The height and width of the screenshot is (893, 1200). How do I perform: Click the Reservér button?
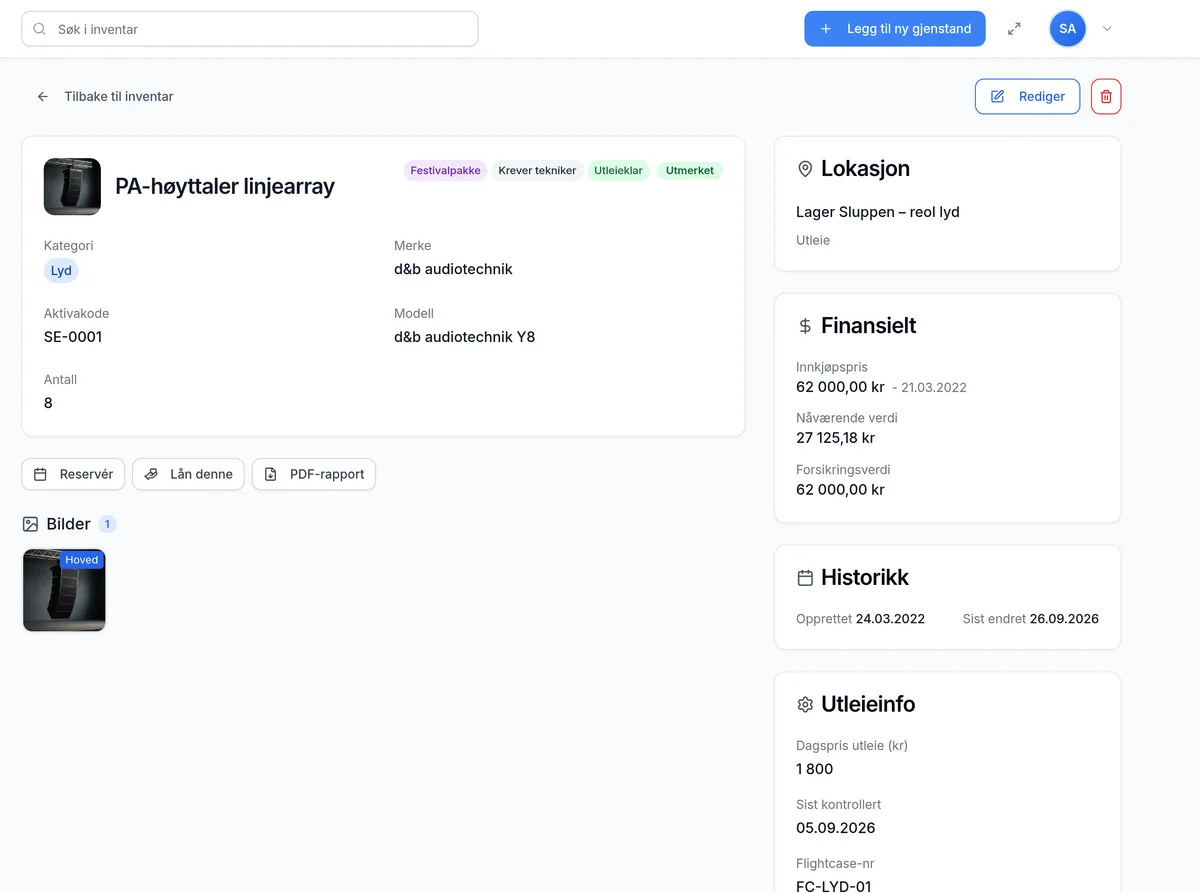[73, 474]
